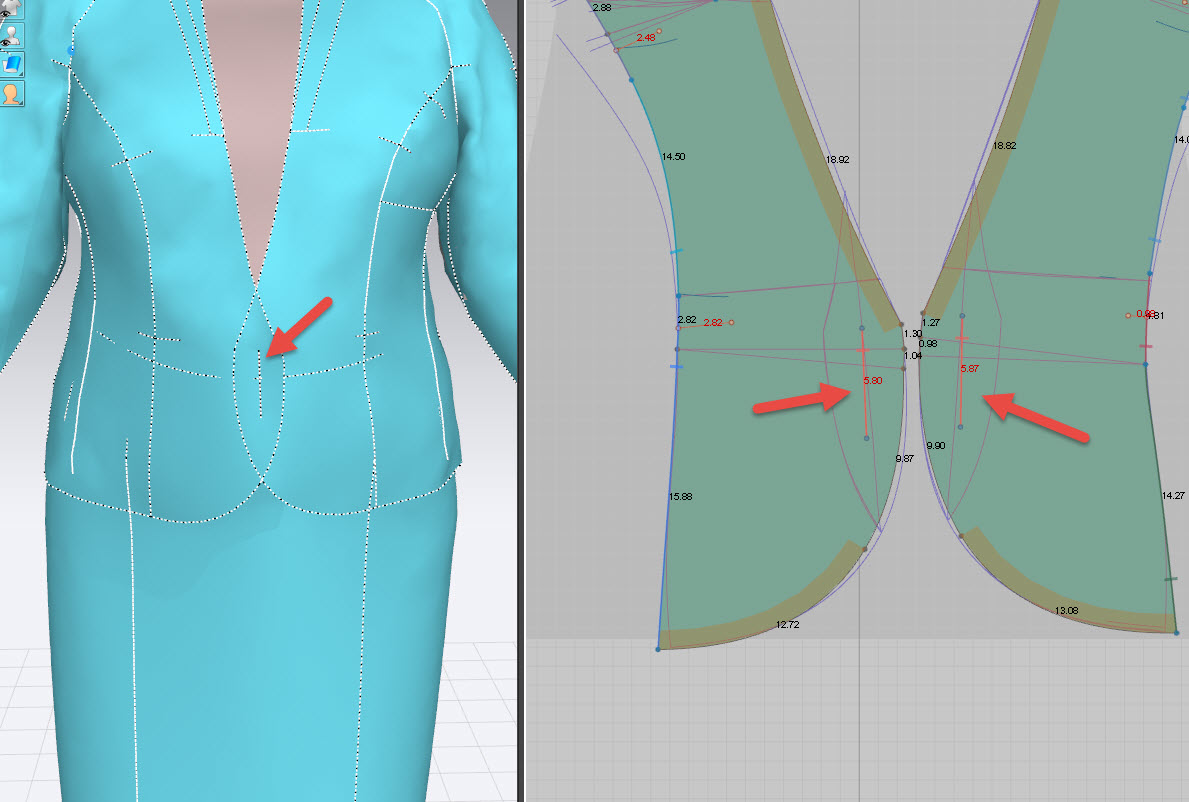This screenshot has width=1189, height=802.
Task: Select the bottom dart point below 5.87
Action: [960, 428]
